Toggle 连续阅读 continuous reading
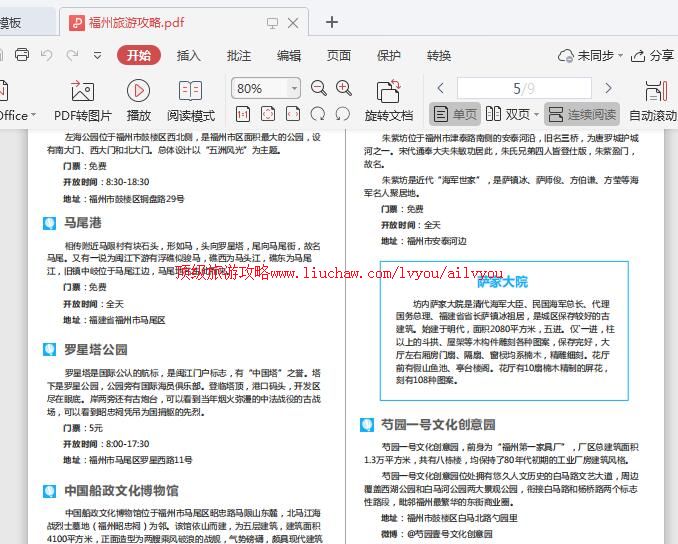This screenshot has height=544, width=678. 582,115
